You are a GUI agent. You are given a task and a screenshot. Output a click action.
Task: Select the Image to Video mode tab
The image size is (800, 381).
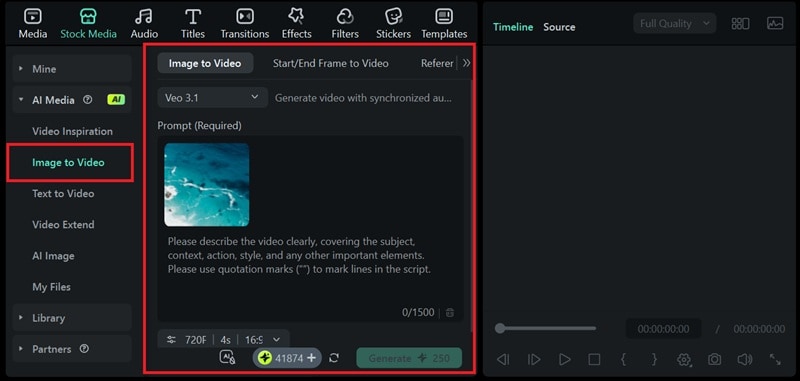(x=205, y=63)
